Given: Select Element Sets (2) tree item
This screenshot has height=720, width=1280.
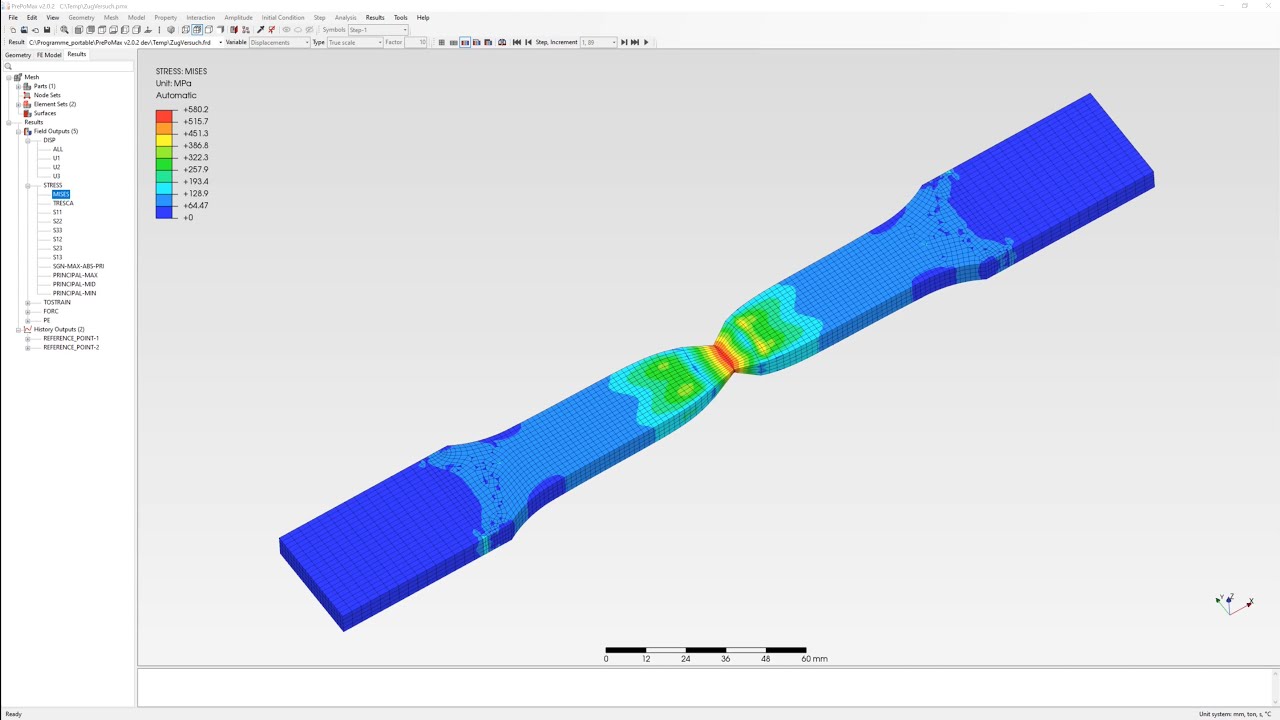Looking at the screenshot, I should point(55,104).
